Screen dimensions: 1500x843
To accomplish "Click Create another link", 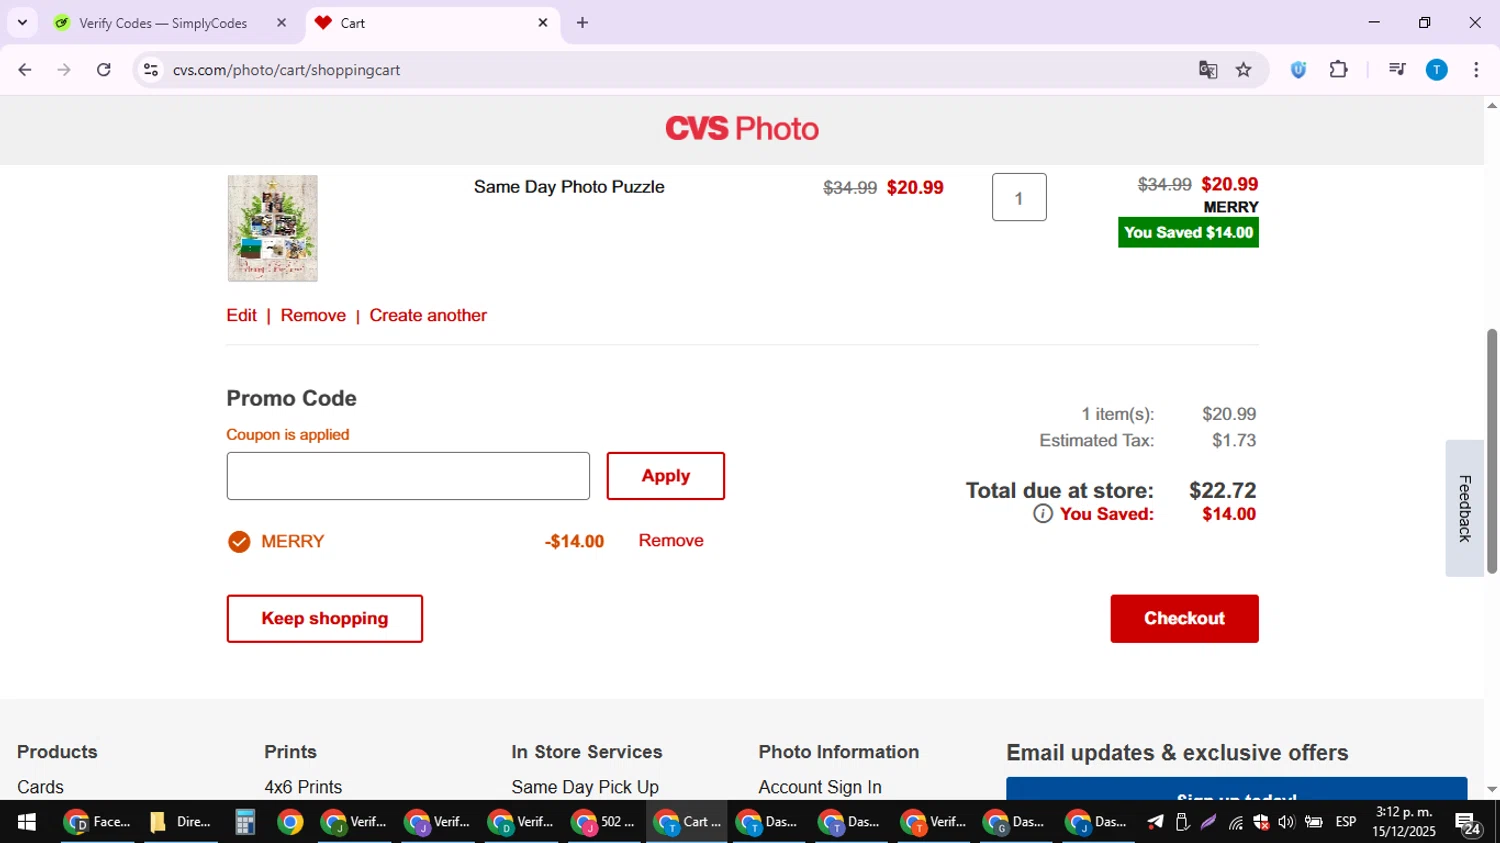I will [428, 315].
